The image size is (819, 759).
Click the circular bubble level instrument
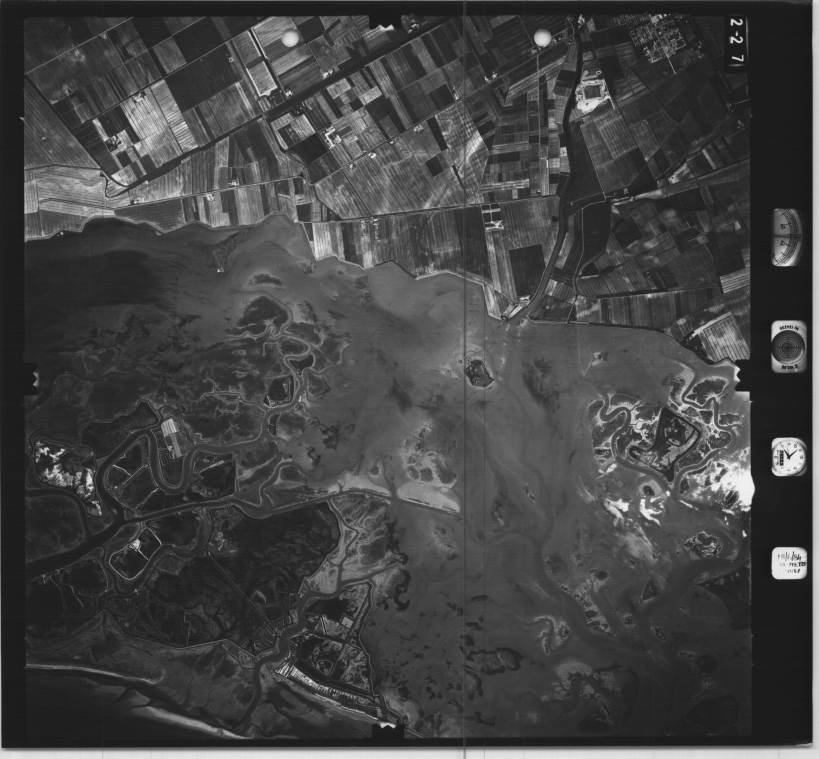click(x=787, y=345)
